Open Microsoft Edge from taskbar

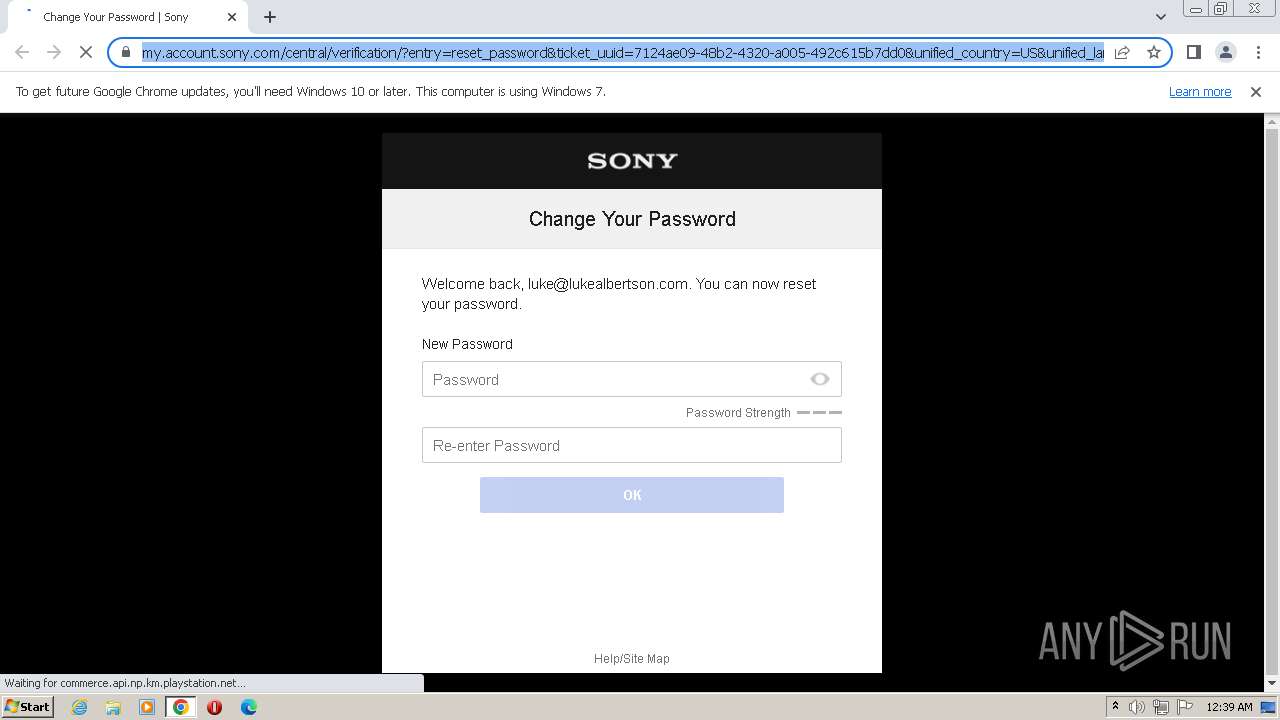pyautogui.click(x=248, y=707)
